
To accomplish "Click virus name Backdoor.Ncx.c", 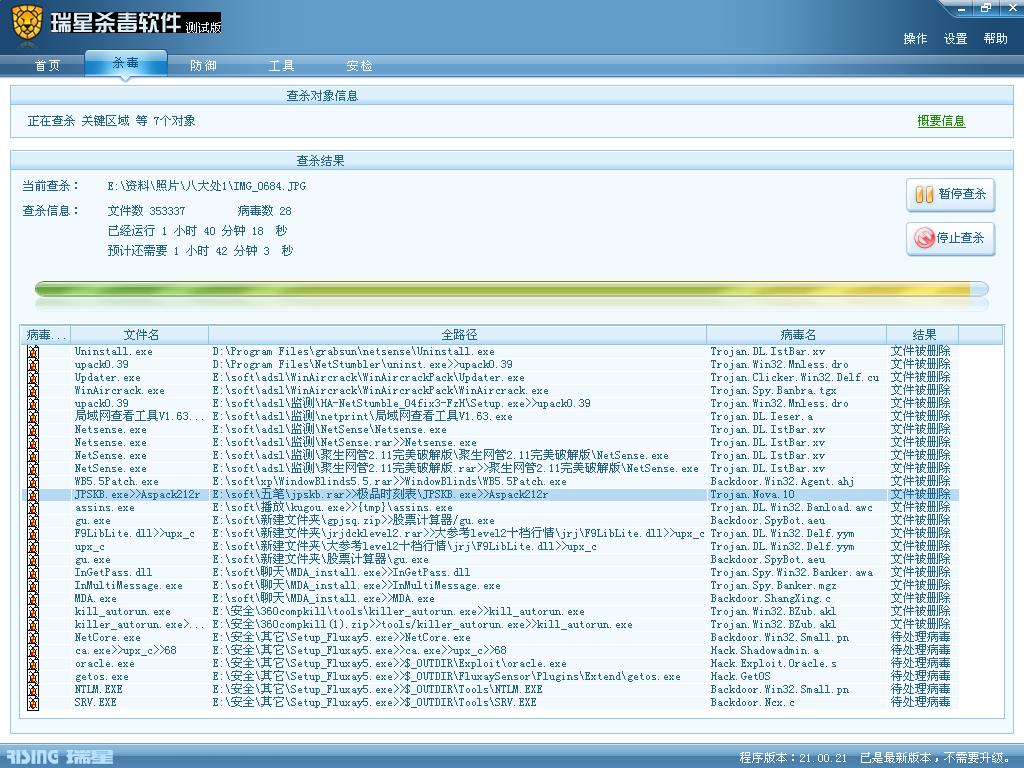I will coord(752,703).
